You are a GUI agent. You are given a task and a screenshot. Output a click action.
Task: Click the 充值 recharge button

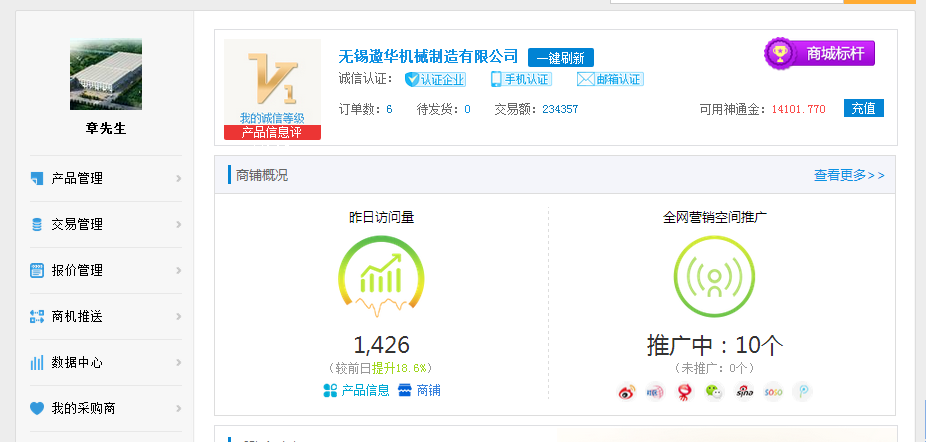click(x=863, y=108)
